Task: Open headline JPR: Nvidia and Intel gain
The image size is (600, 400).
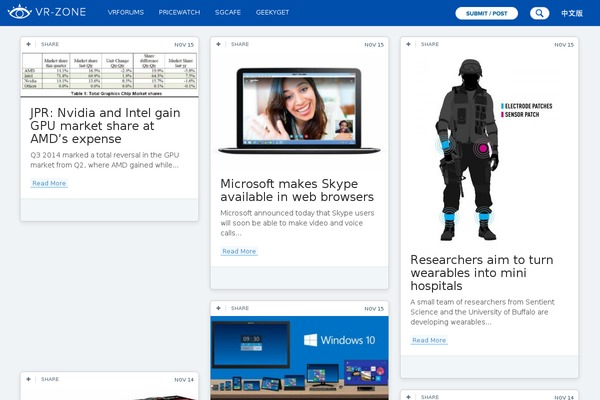Action: pyautogui.click(x=105, y=126)
